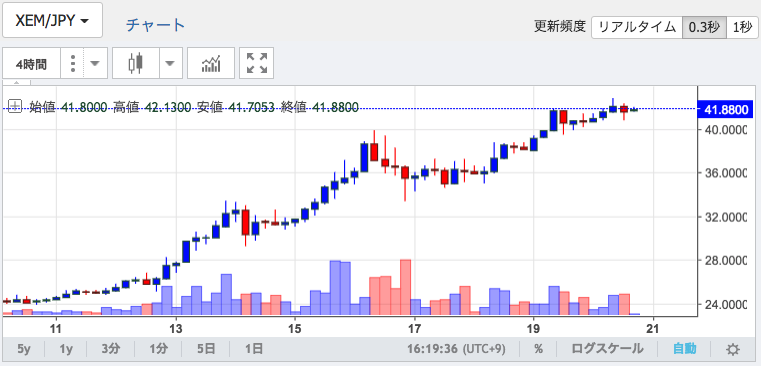Open the interval dropdown arrow
761x366 pixels.
[x=95, y=63]
